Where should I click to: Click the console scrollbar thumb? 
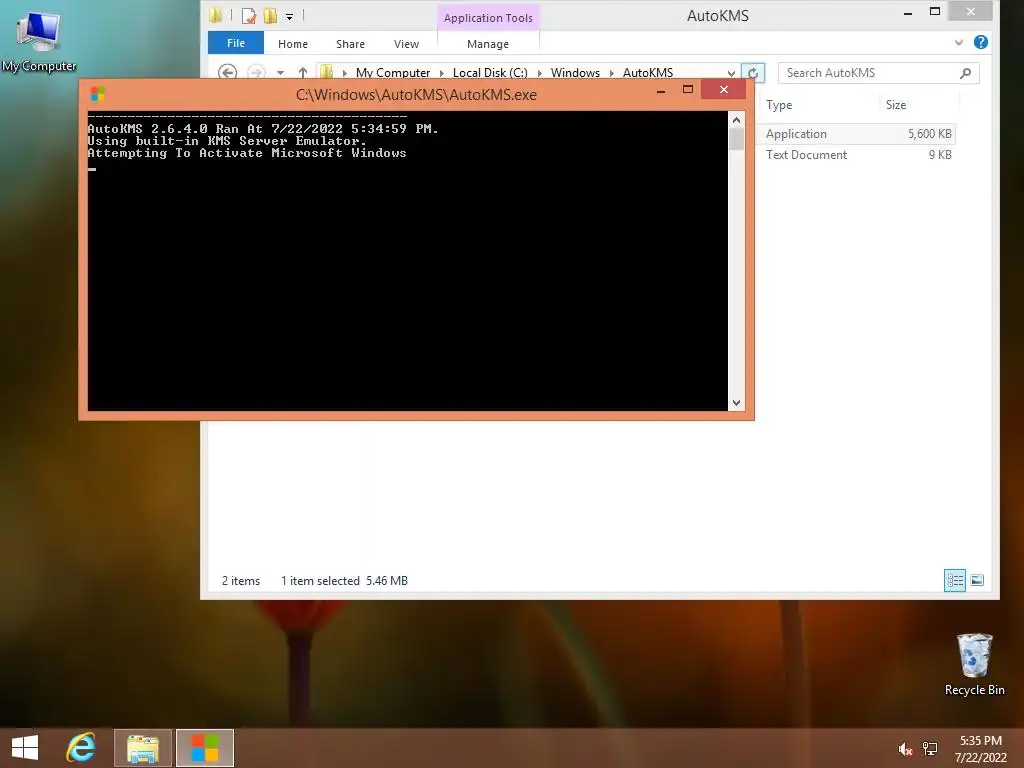click(736, 139)
